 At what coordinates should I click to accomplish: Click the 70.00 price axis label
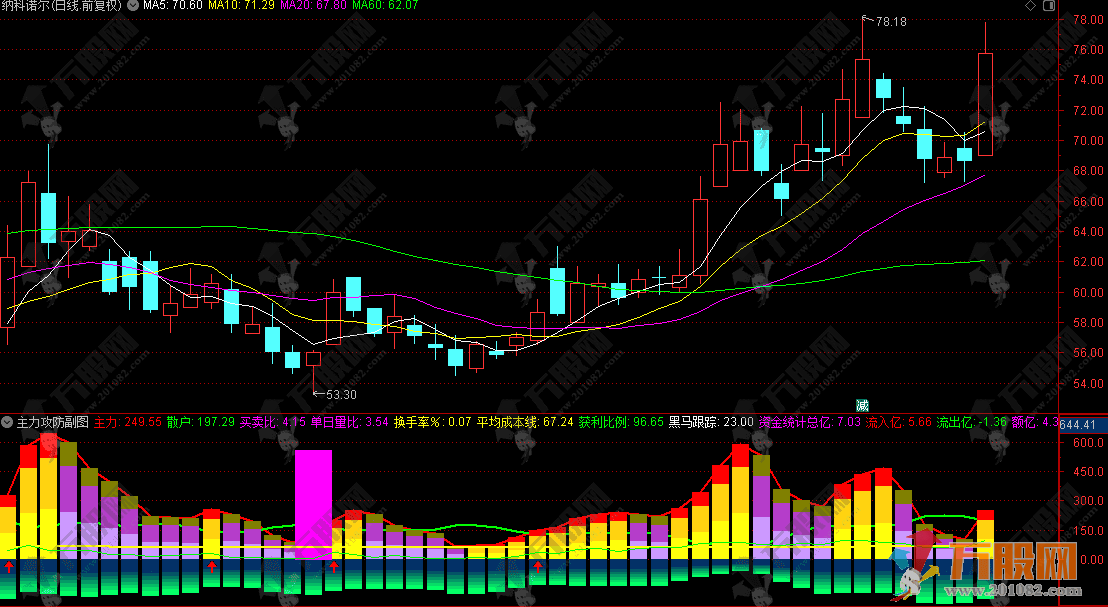[x=1089, y=141]
